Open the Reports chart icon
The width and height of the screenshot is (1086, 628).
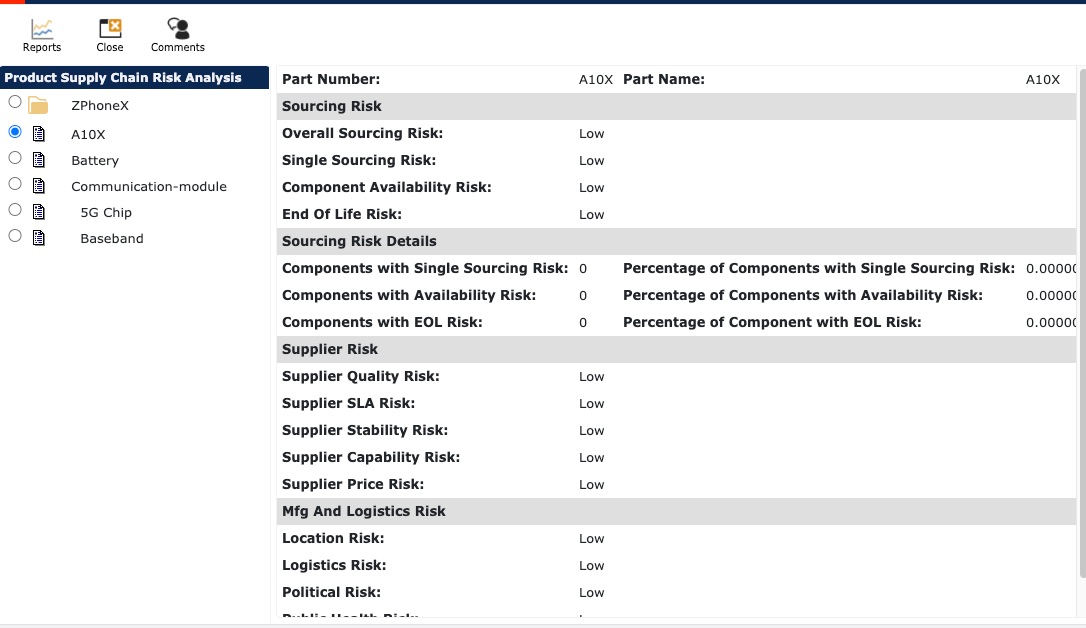42,28
